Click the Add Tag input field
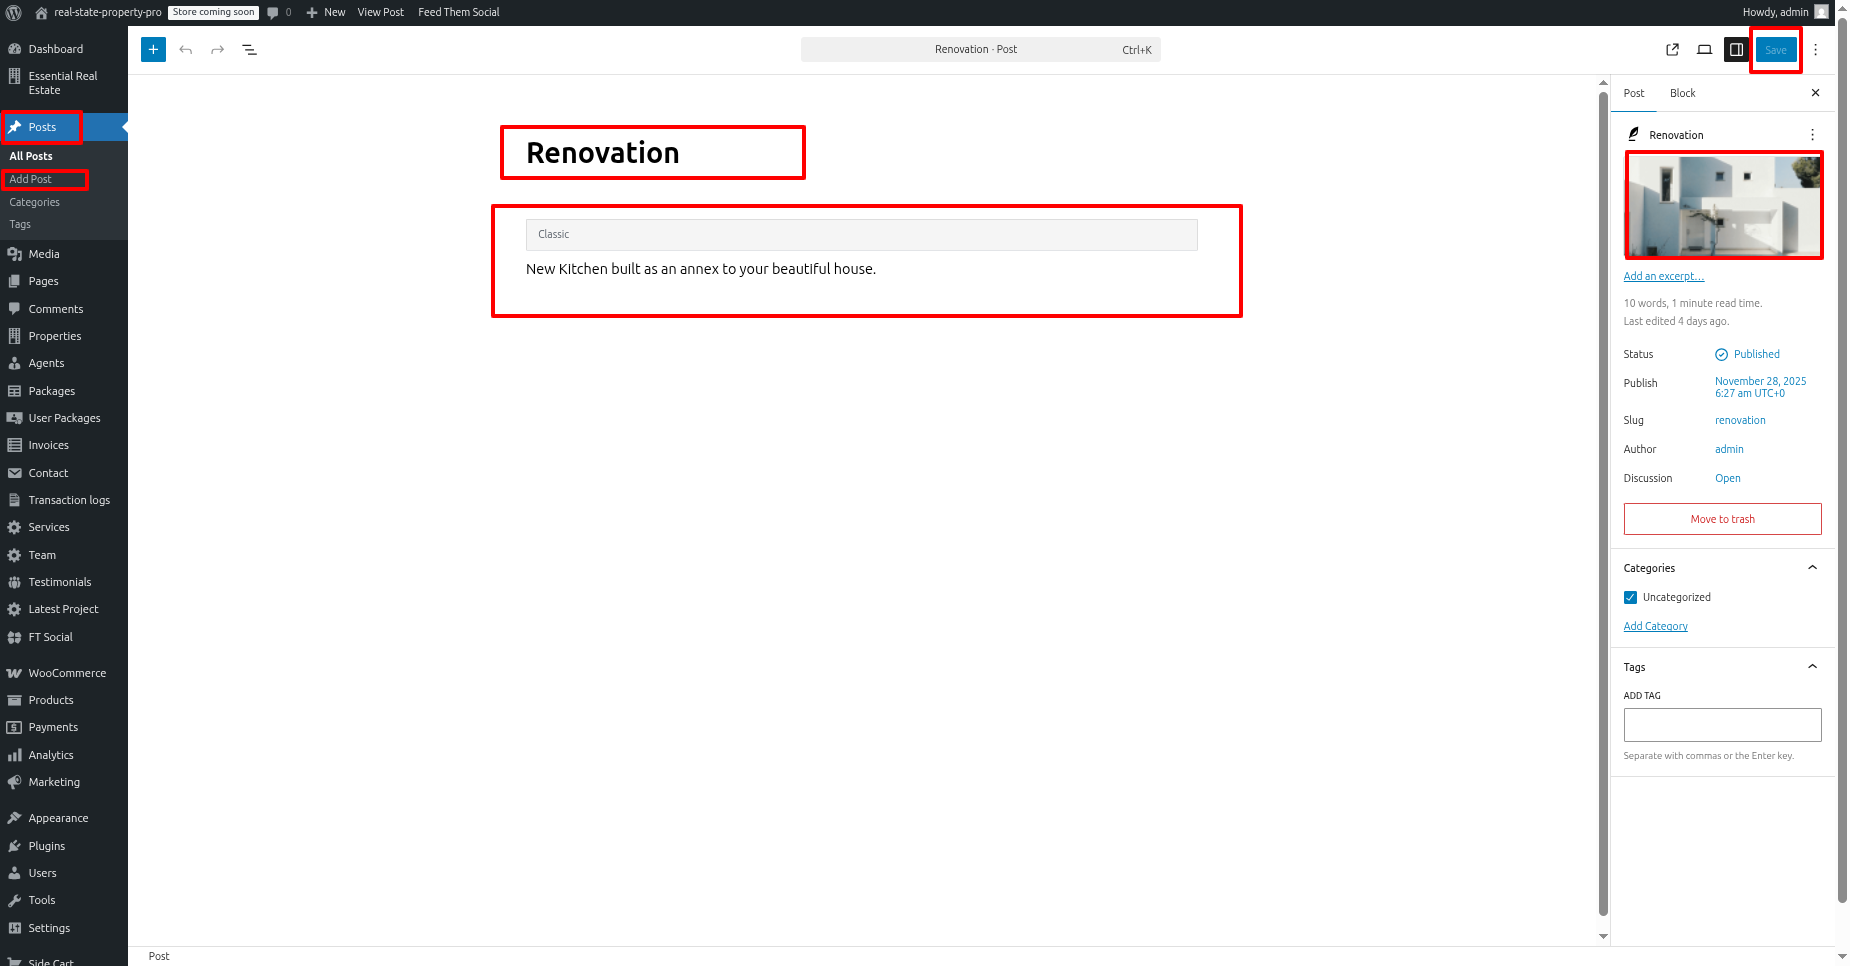This screenshot has height=966, width=1850. (1722, 725)
